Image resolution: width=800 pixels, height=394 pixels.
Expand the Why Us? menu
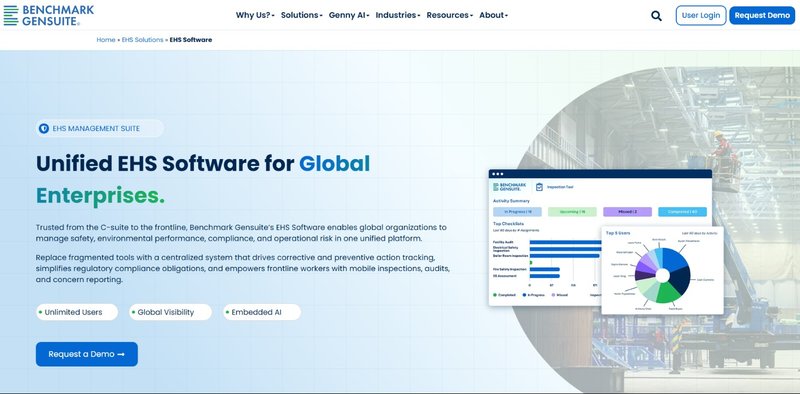tap(255, 15)
